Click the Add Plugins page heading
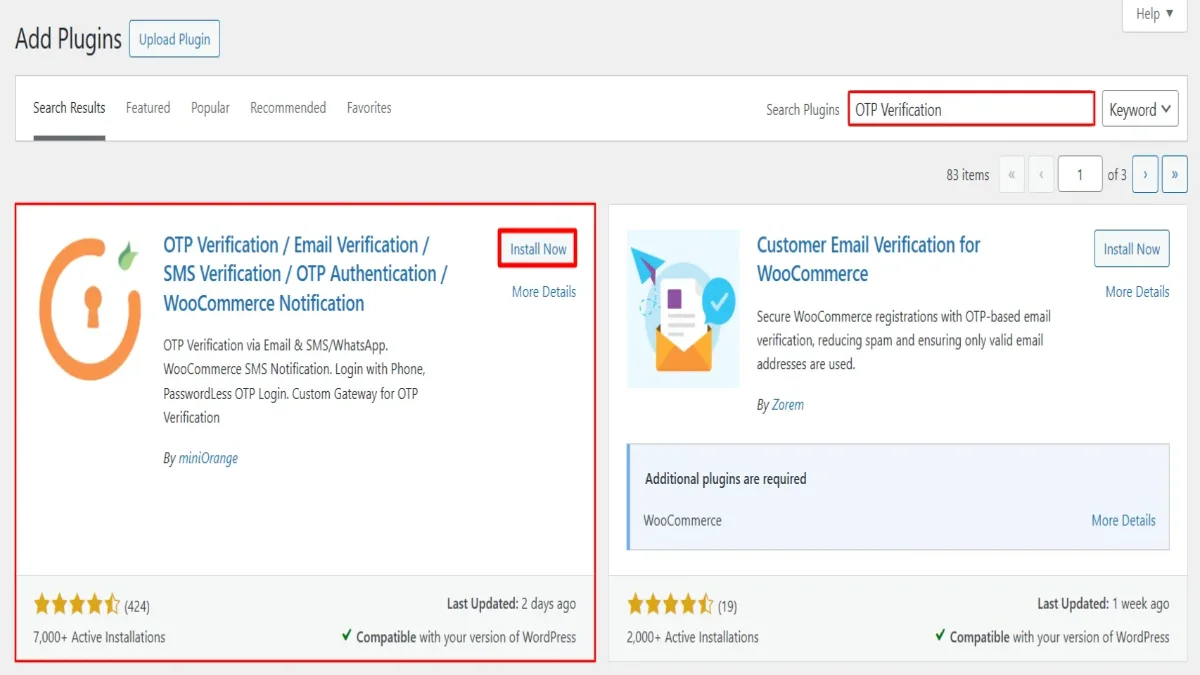 click(x=68, y=40)
